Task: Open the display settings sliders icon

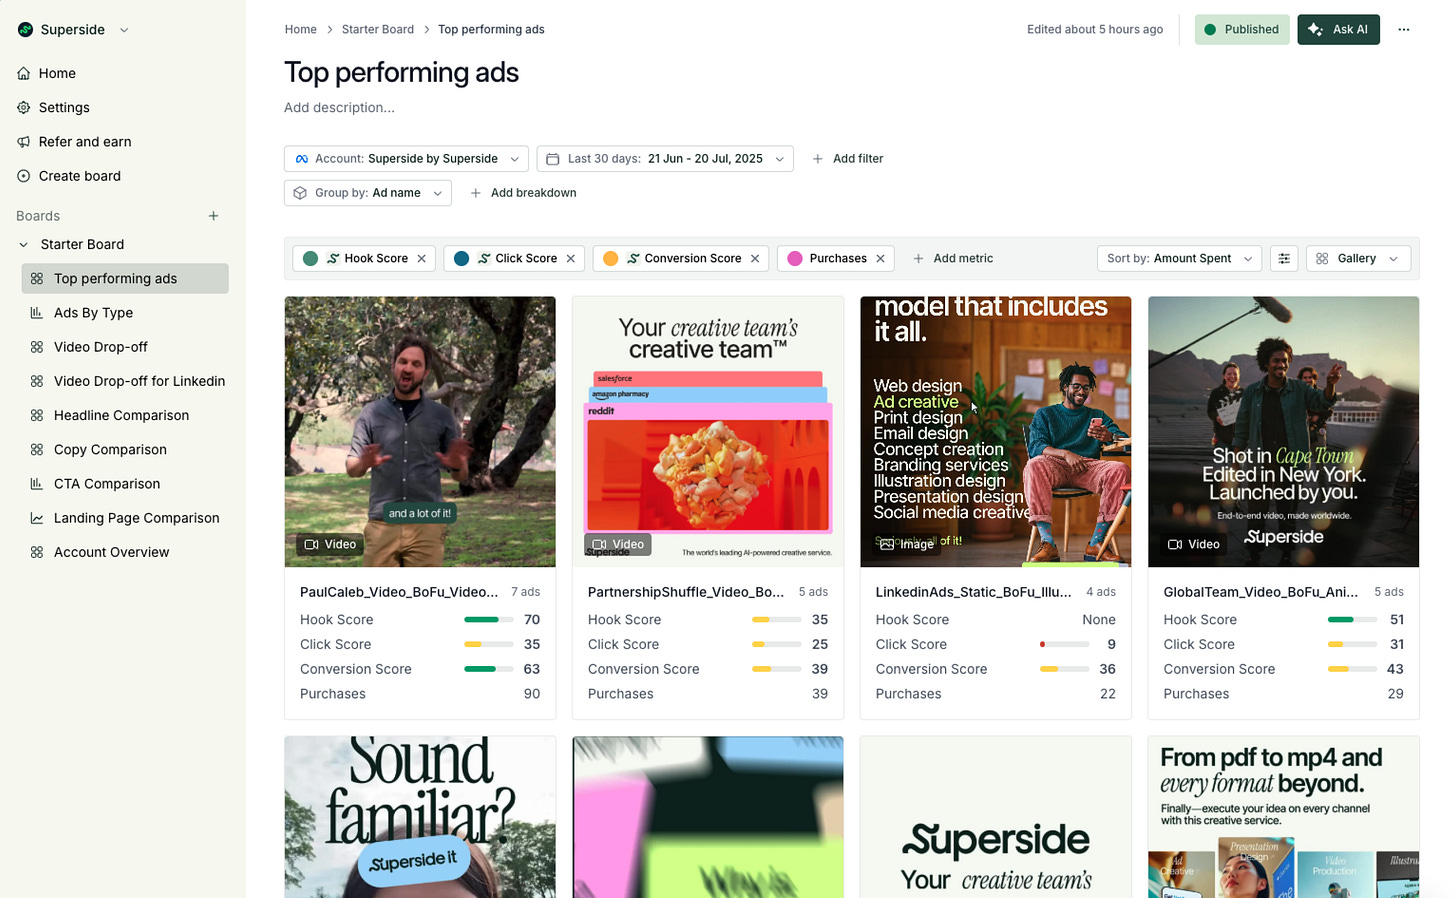Action: click(1284, 258)
